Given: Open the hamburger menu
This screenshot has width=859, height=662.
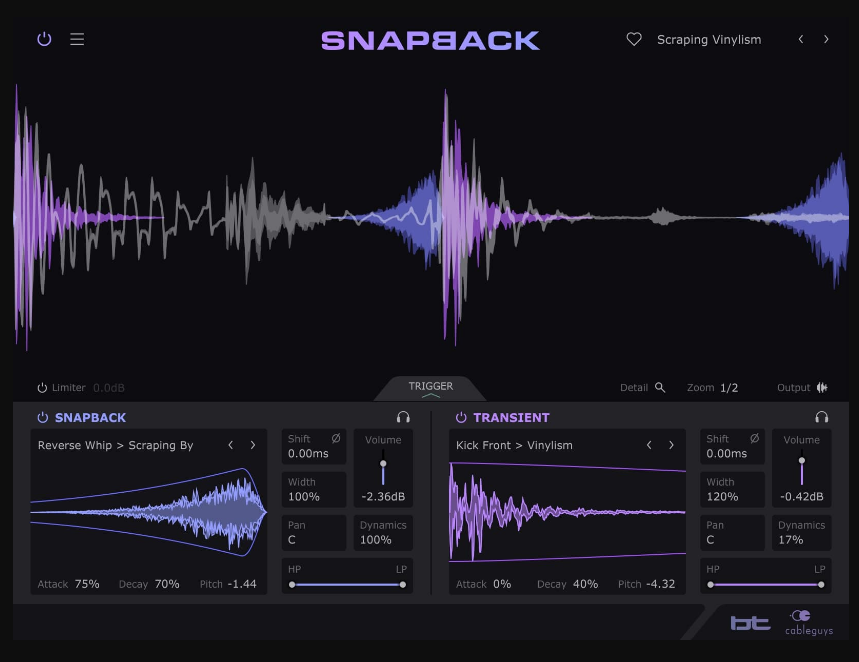Looking at the screenshot, I should pos(77,40).
